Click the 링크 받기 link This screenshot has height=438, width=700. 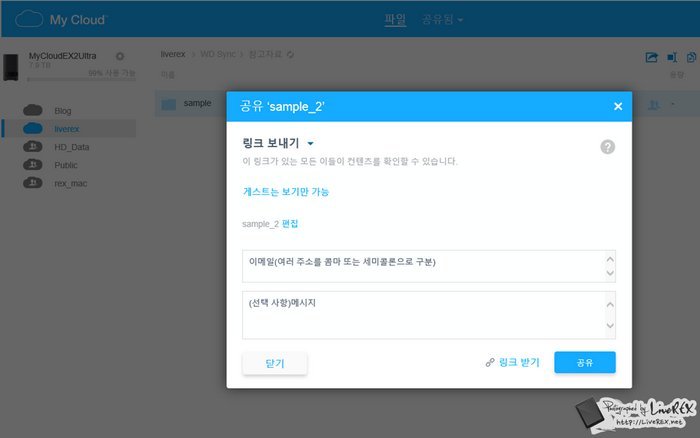tap(519, 362)
